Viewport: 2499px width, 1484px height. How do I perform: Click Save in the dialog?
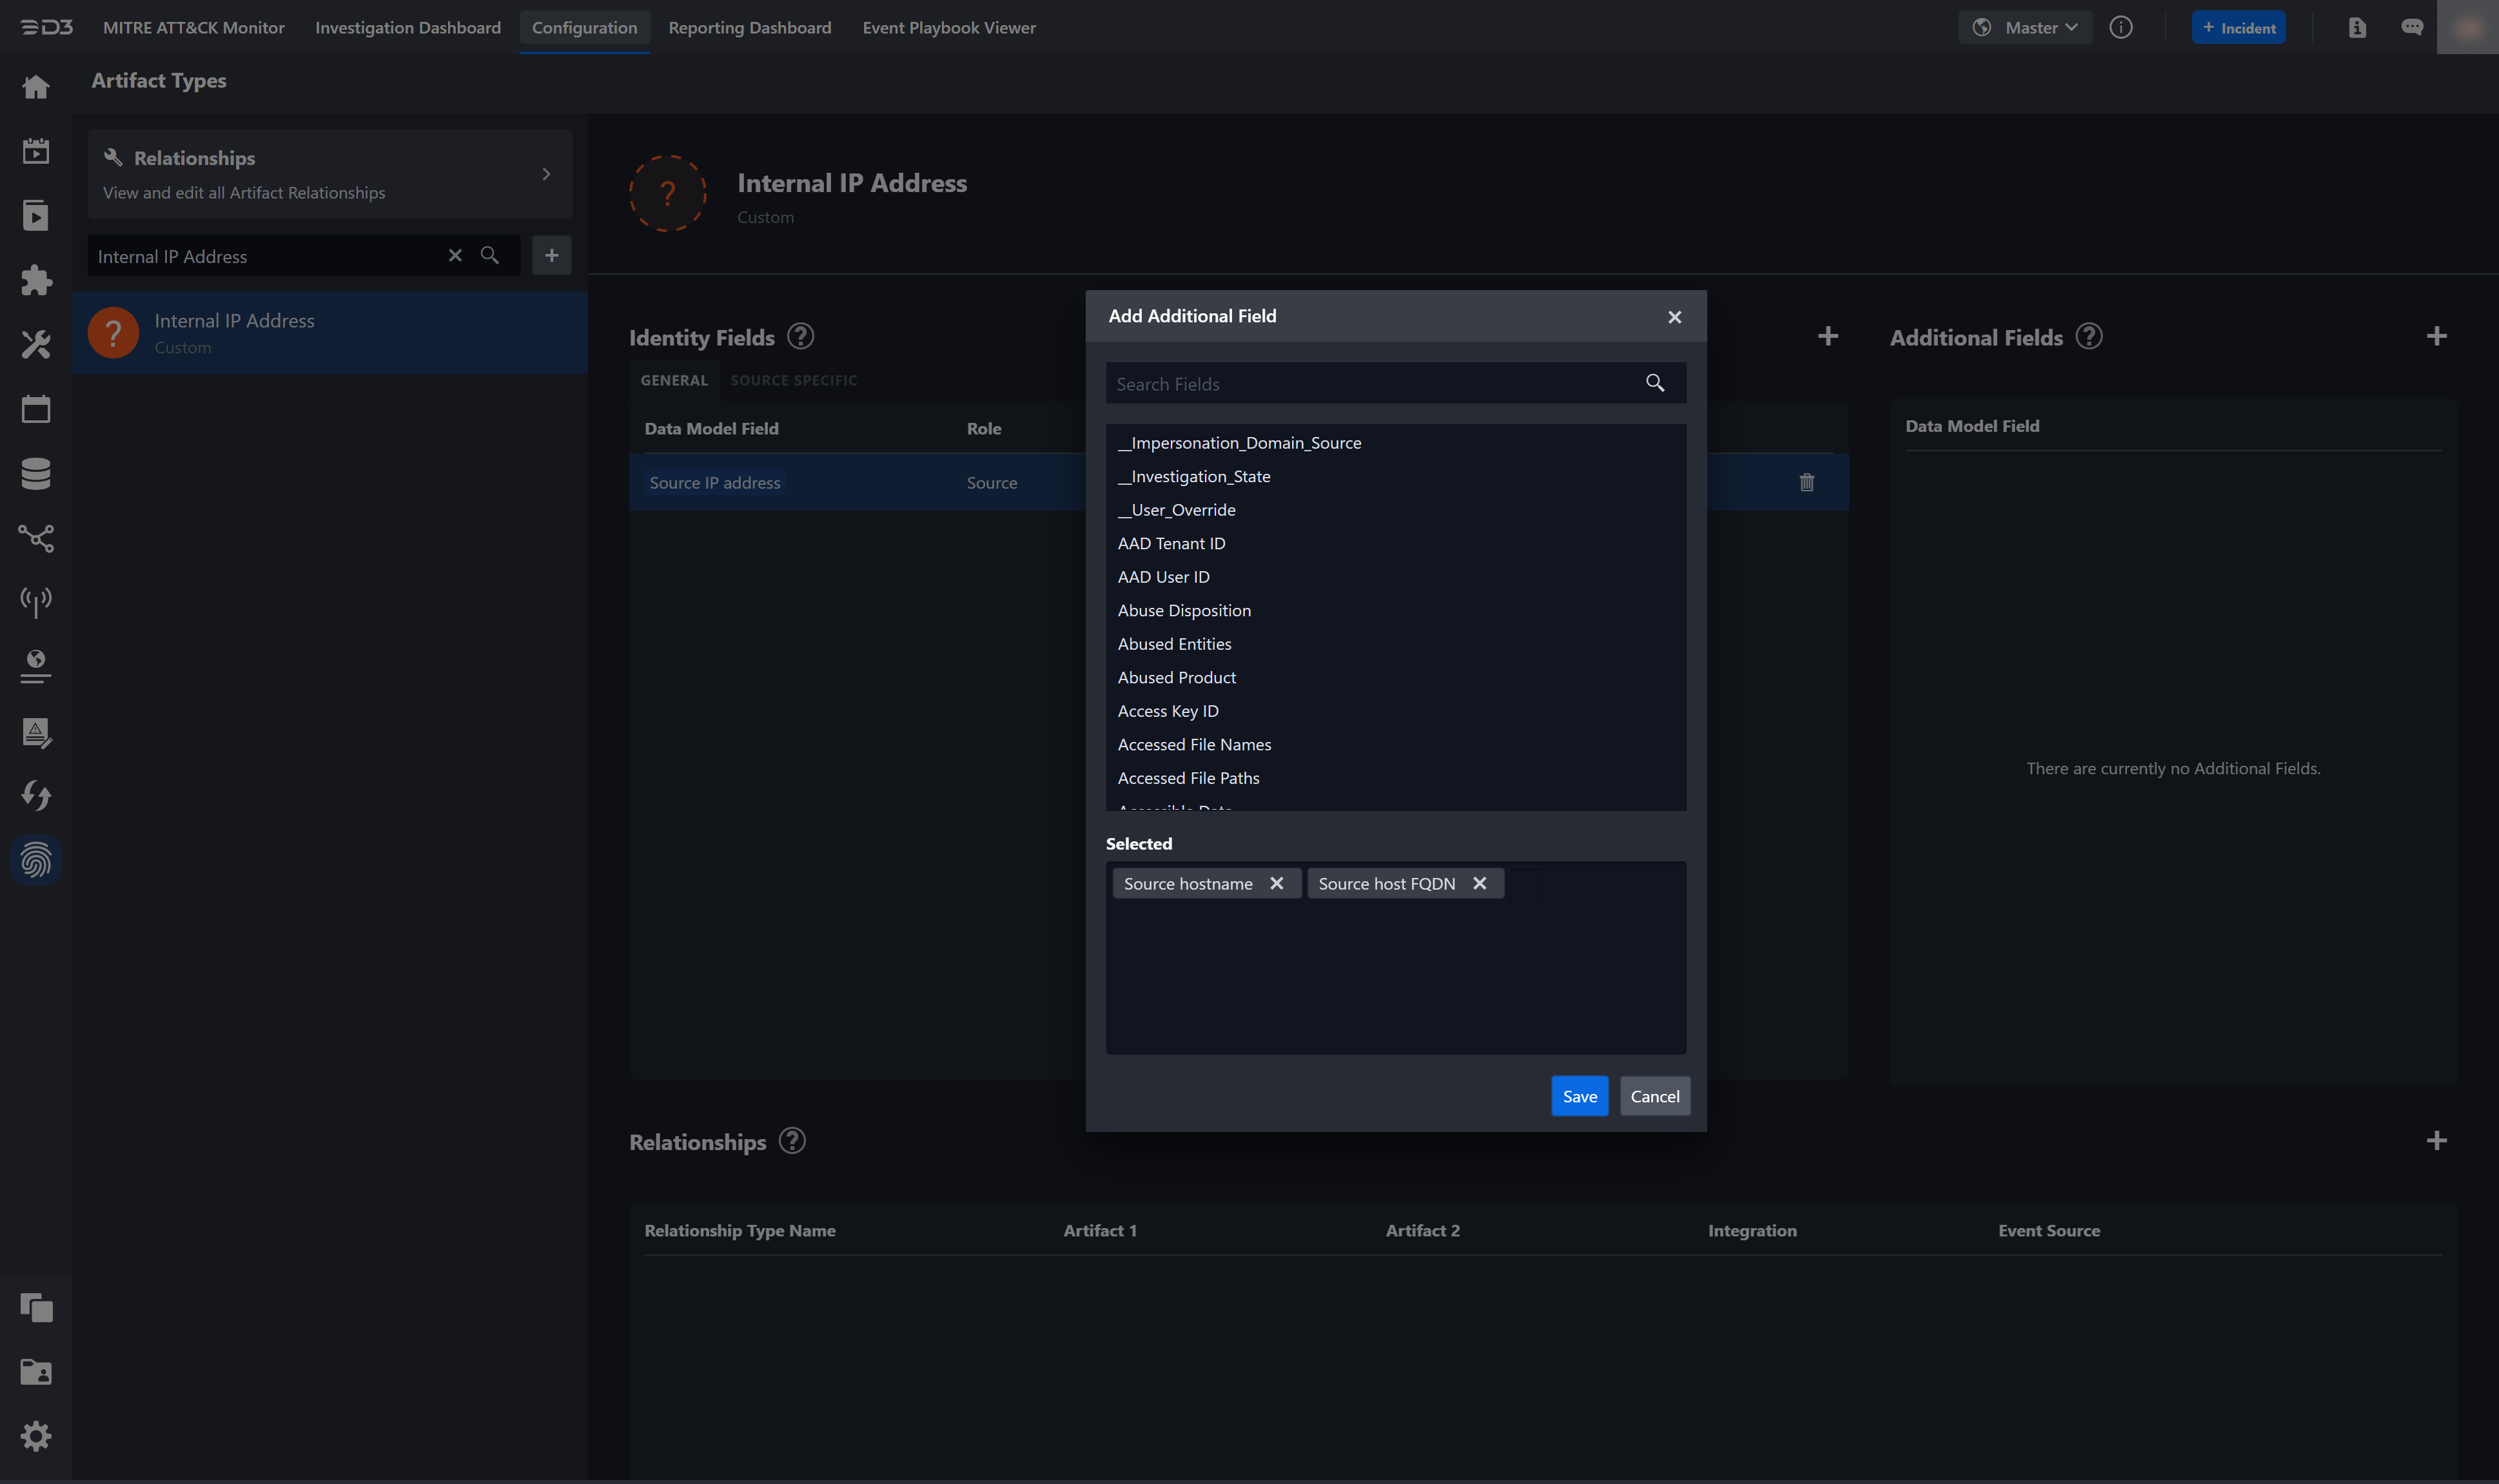point(1579,1096)
